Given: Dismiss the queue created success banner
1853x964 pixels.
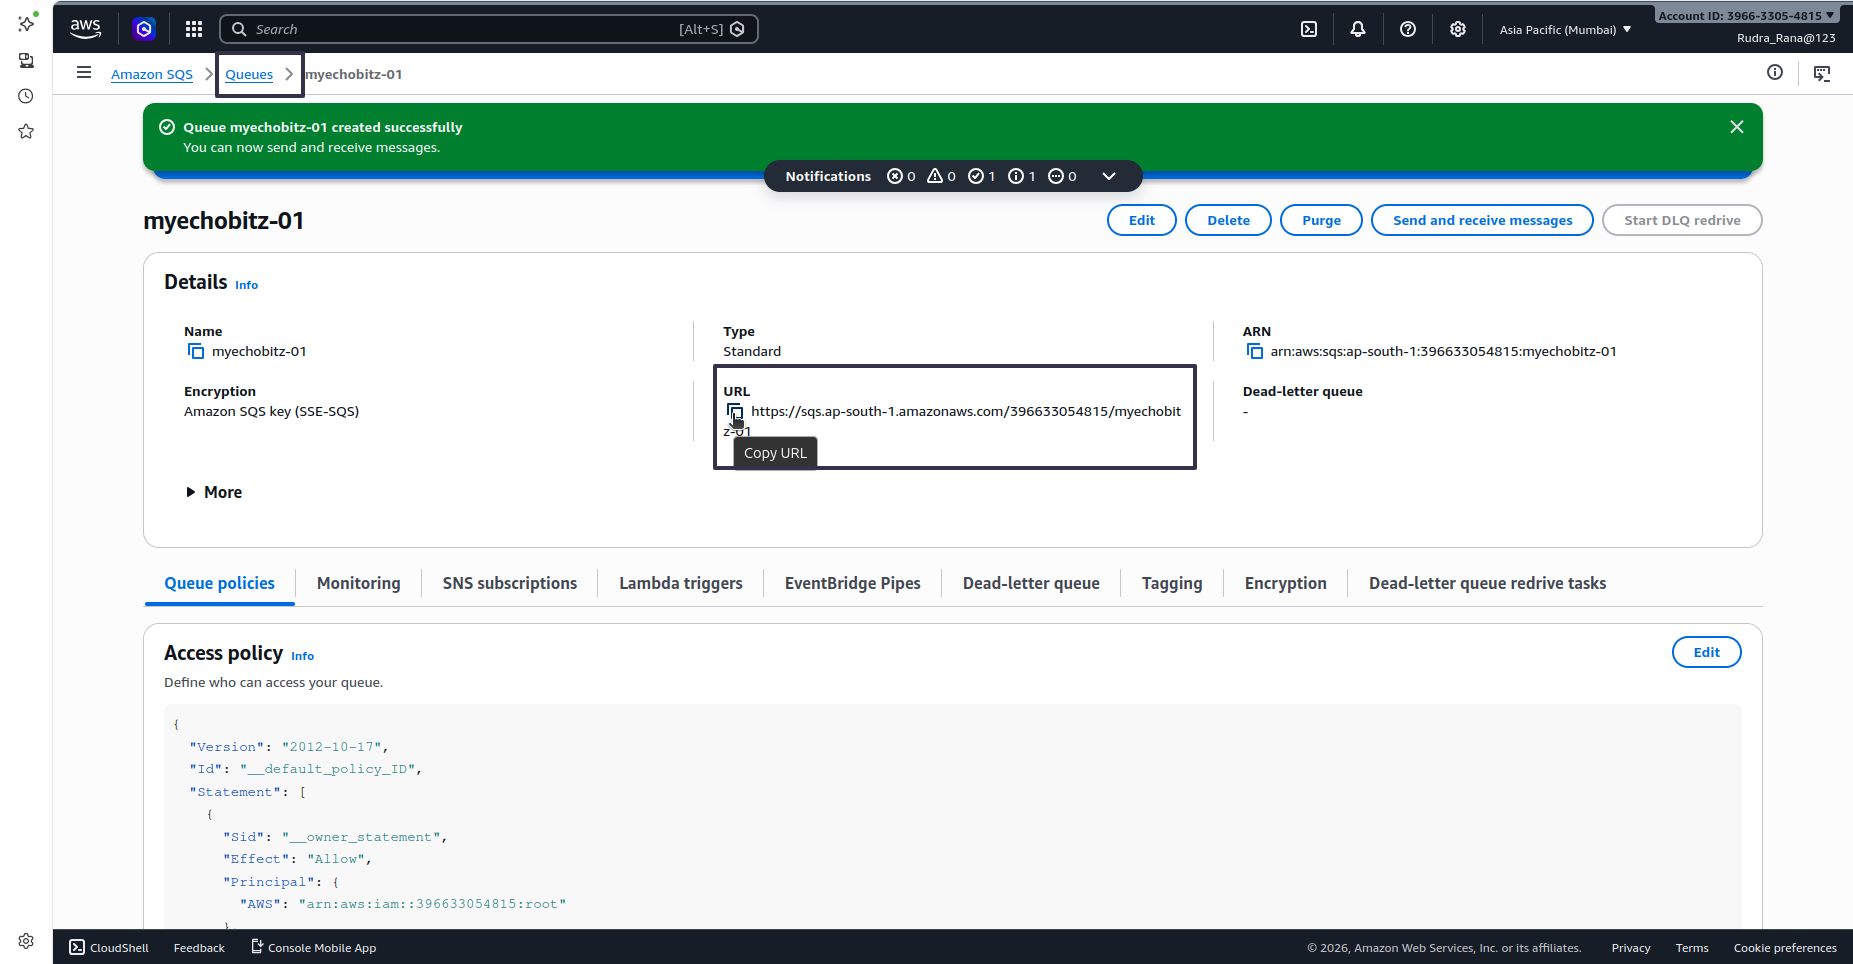Looking at the screenshot, I should click(1737, 127).
